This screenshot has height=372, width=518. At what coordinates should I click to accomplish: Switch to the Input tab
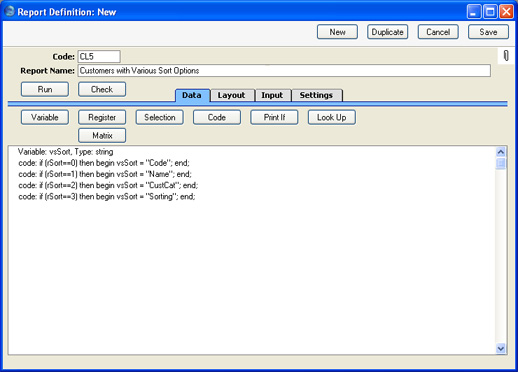point(272,95)
